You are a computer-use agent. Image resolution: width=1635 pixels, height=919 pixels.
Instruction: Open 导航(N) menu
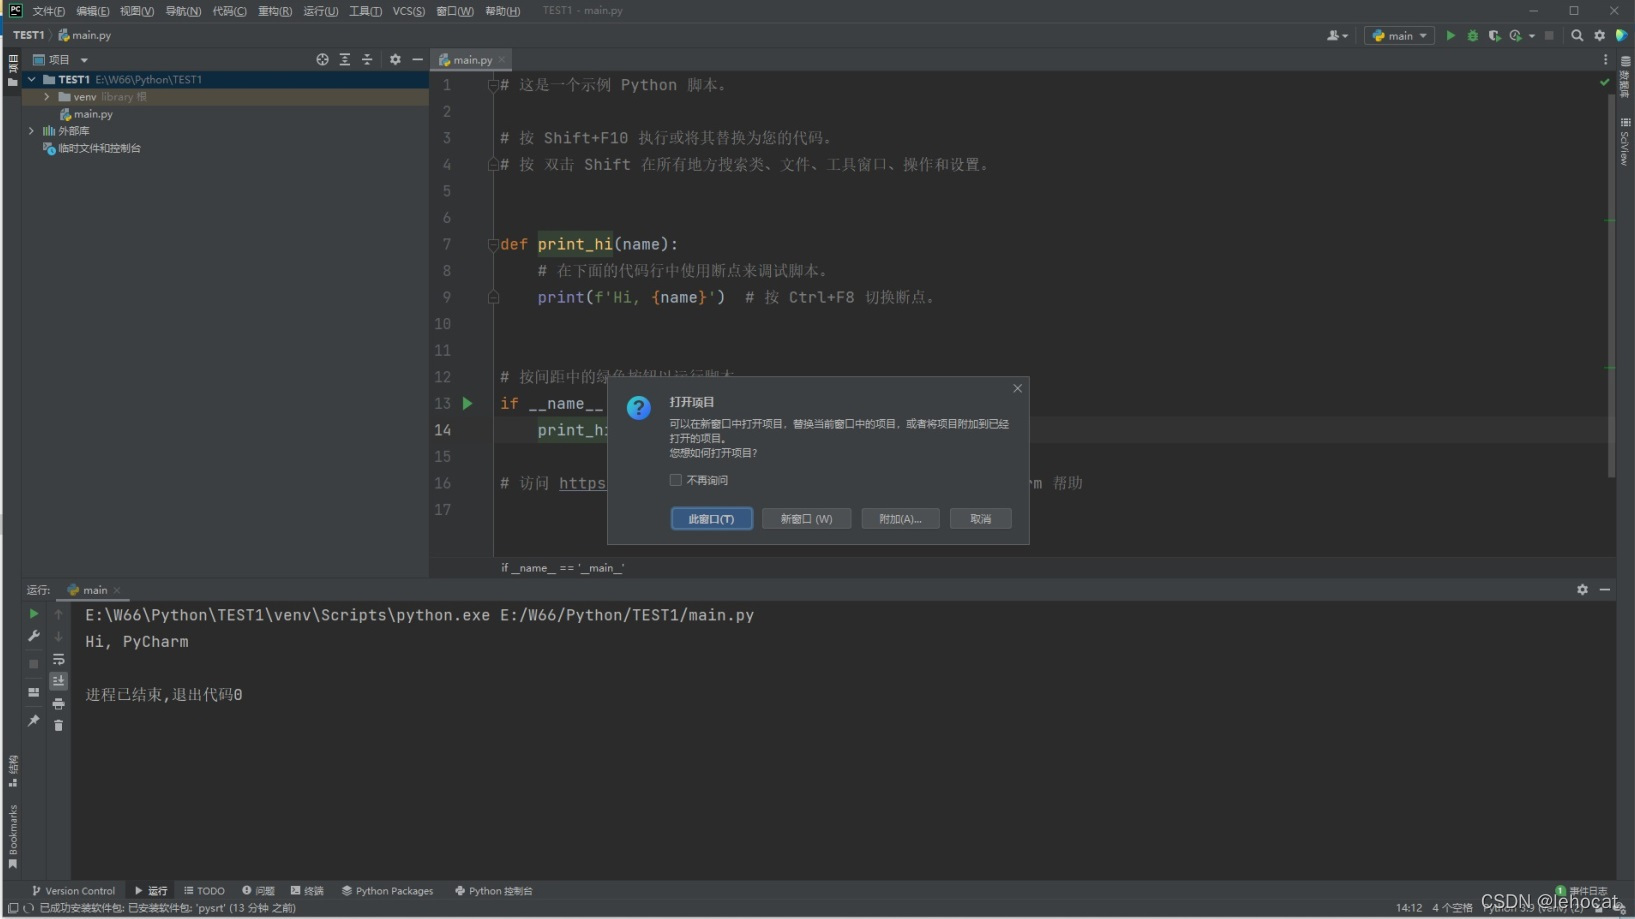click(183, 11)
